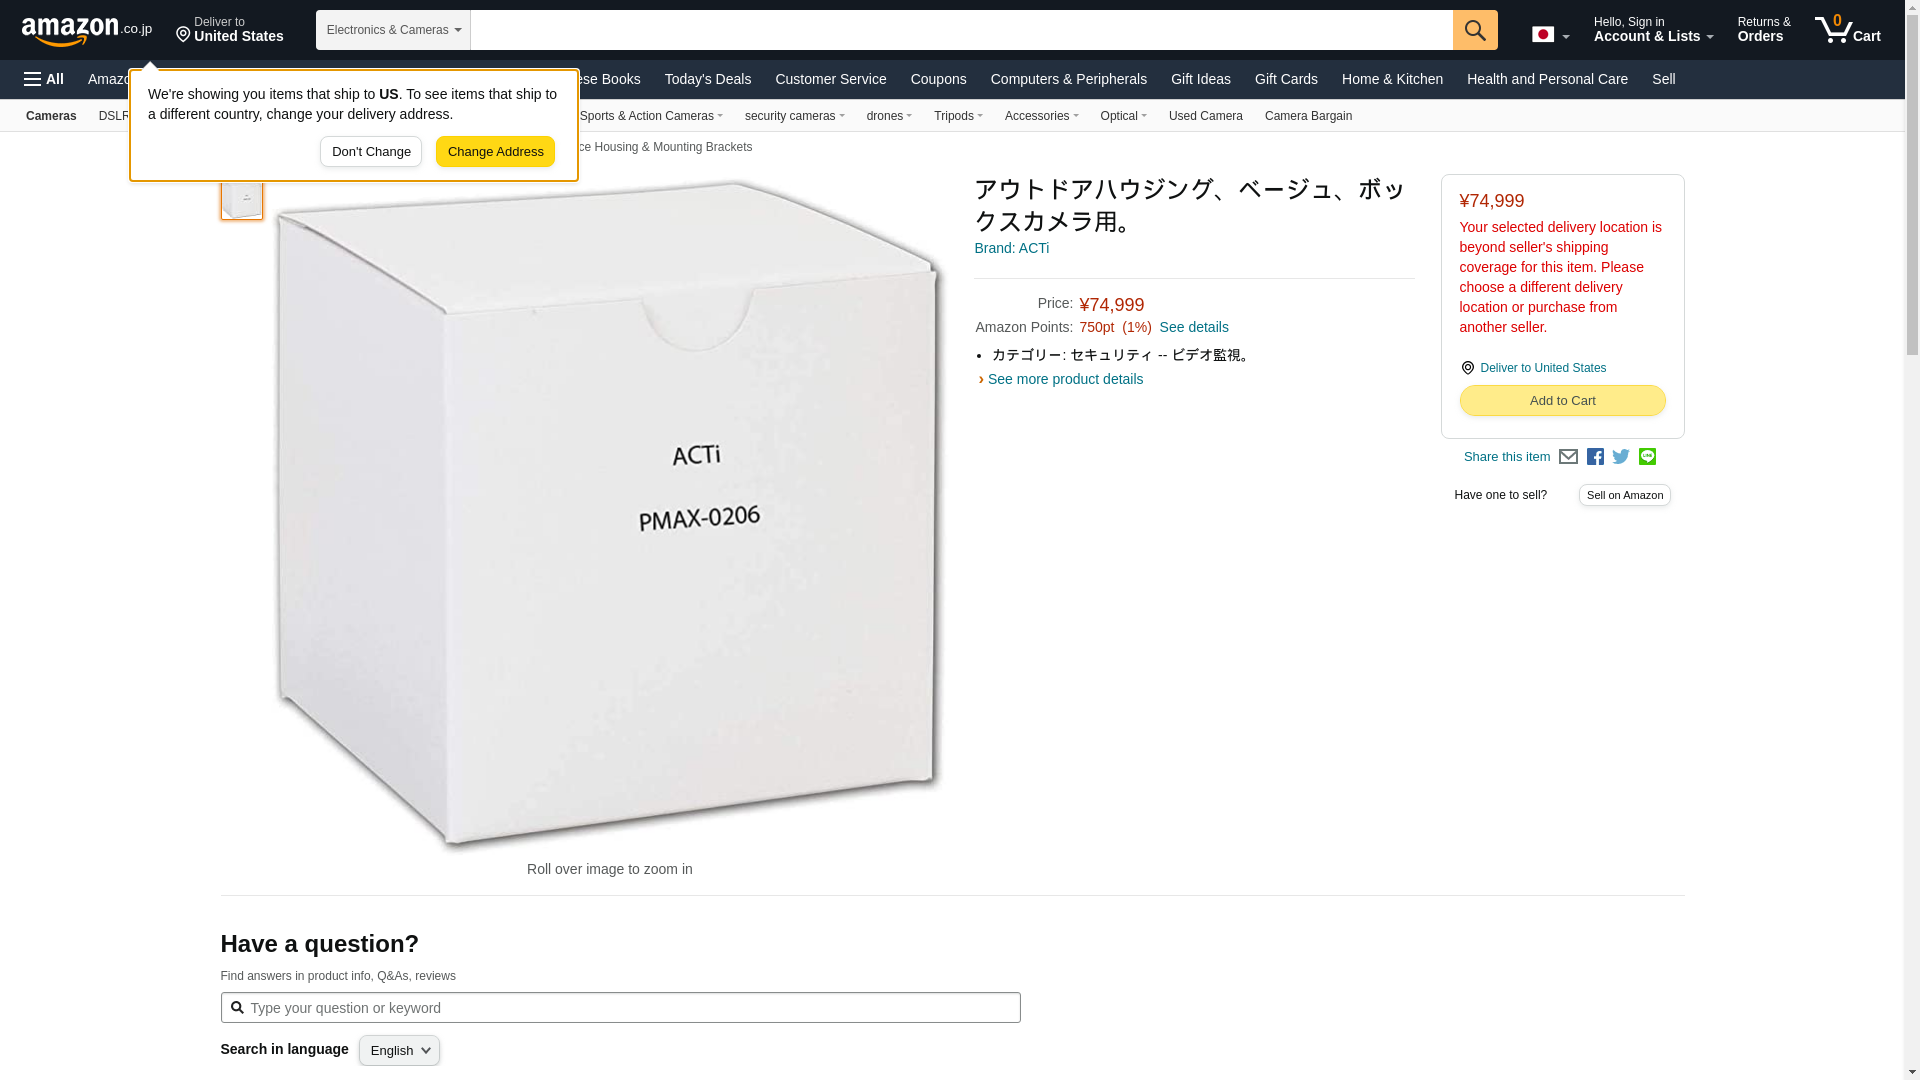
Task: Expand the Tripods submenu
Action: 958,116
